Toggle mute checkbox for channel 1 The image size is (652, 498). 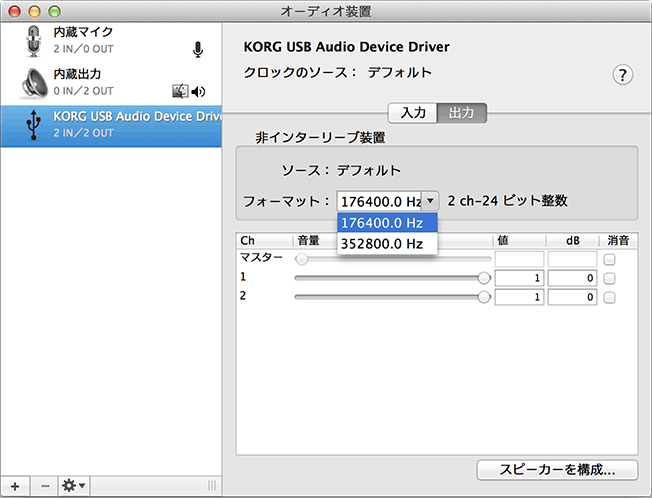pyautogui.click(x=610, y=278)
